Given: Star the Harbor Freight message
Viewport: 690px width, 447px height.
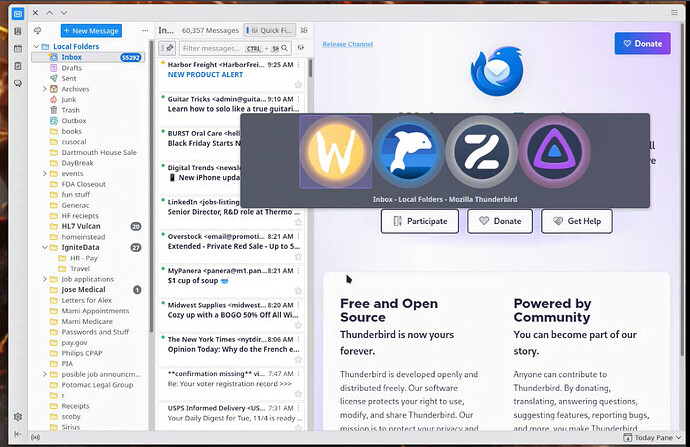Looking at the screenshot, I should [x=298, y=84].
